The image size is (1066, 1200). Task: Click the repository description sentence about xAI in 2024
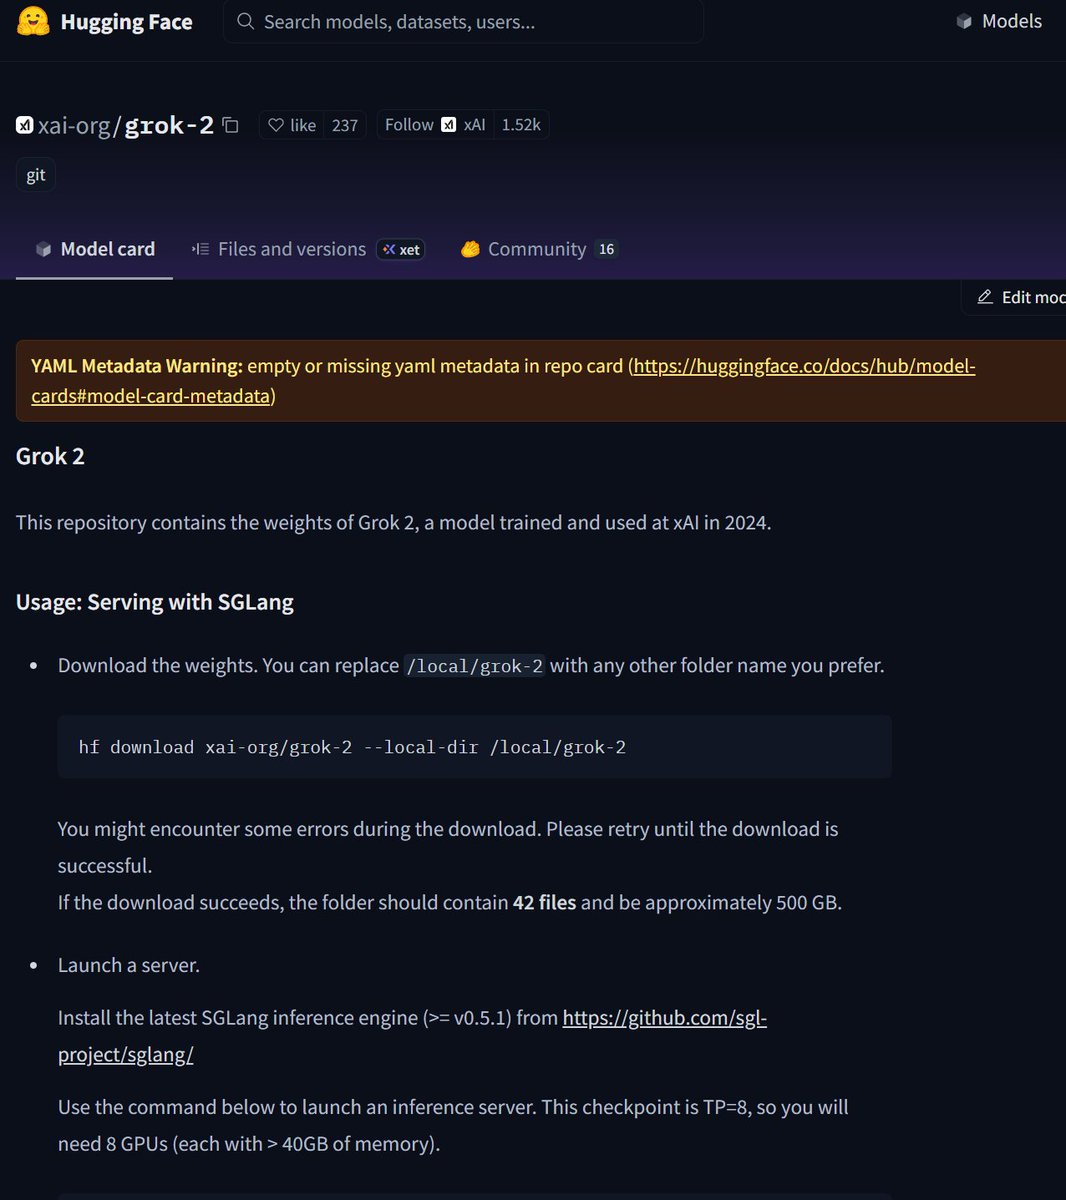tap(393, 522)
